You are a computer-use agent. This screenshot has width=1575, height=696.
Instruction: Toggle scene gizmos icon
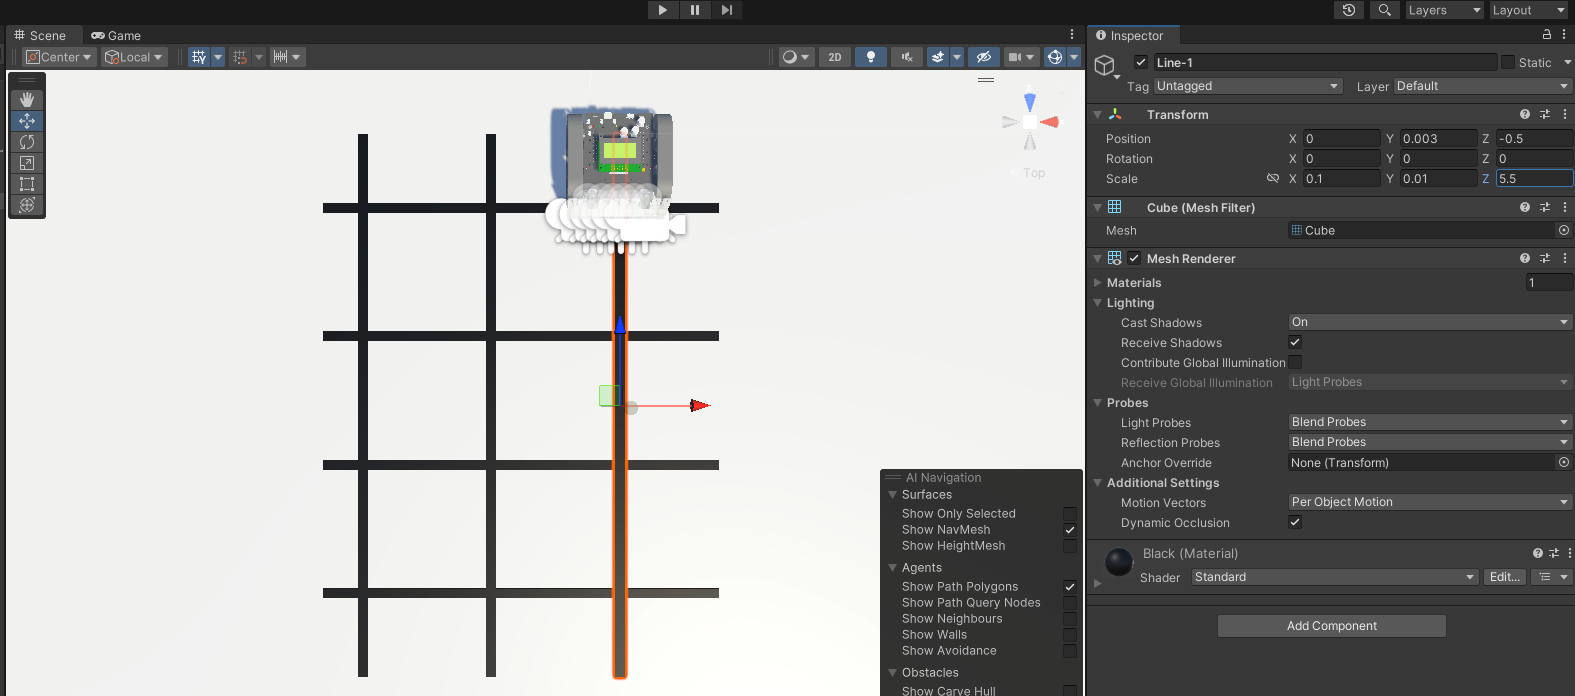1055,57
